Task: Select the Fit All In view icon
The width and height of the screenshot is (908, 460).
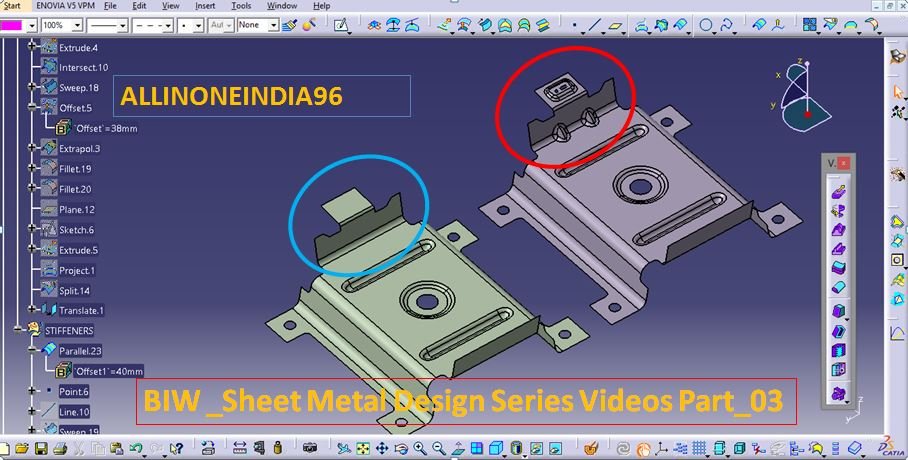Action: (363, 448)
